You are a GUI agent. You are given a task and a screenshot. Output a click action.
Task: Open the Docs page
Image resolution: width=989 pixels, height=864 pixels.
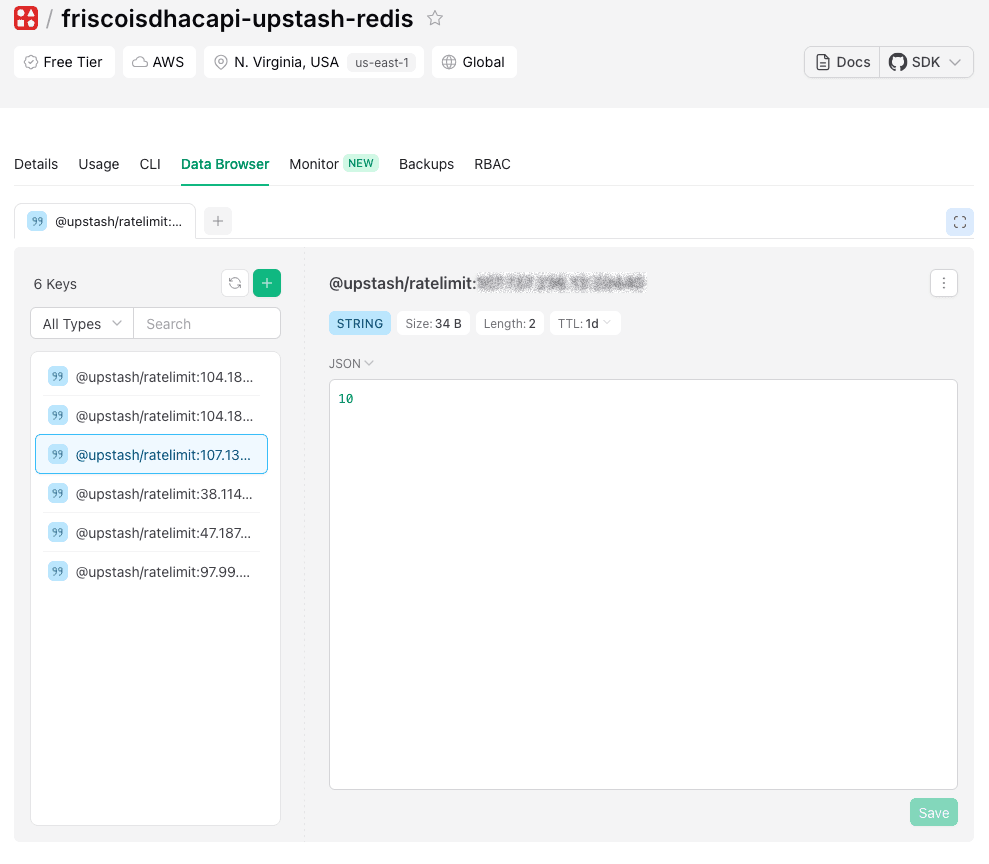coord(841,61)
